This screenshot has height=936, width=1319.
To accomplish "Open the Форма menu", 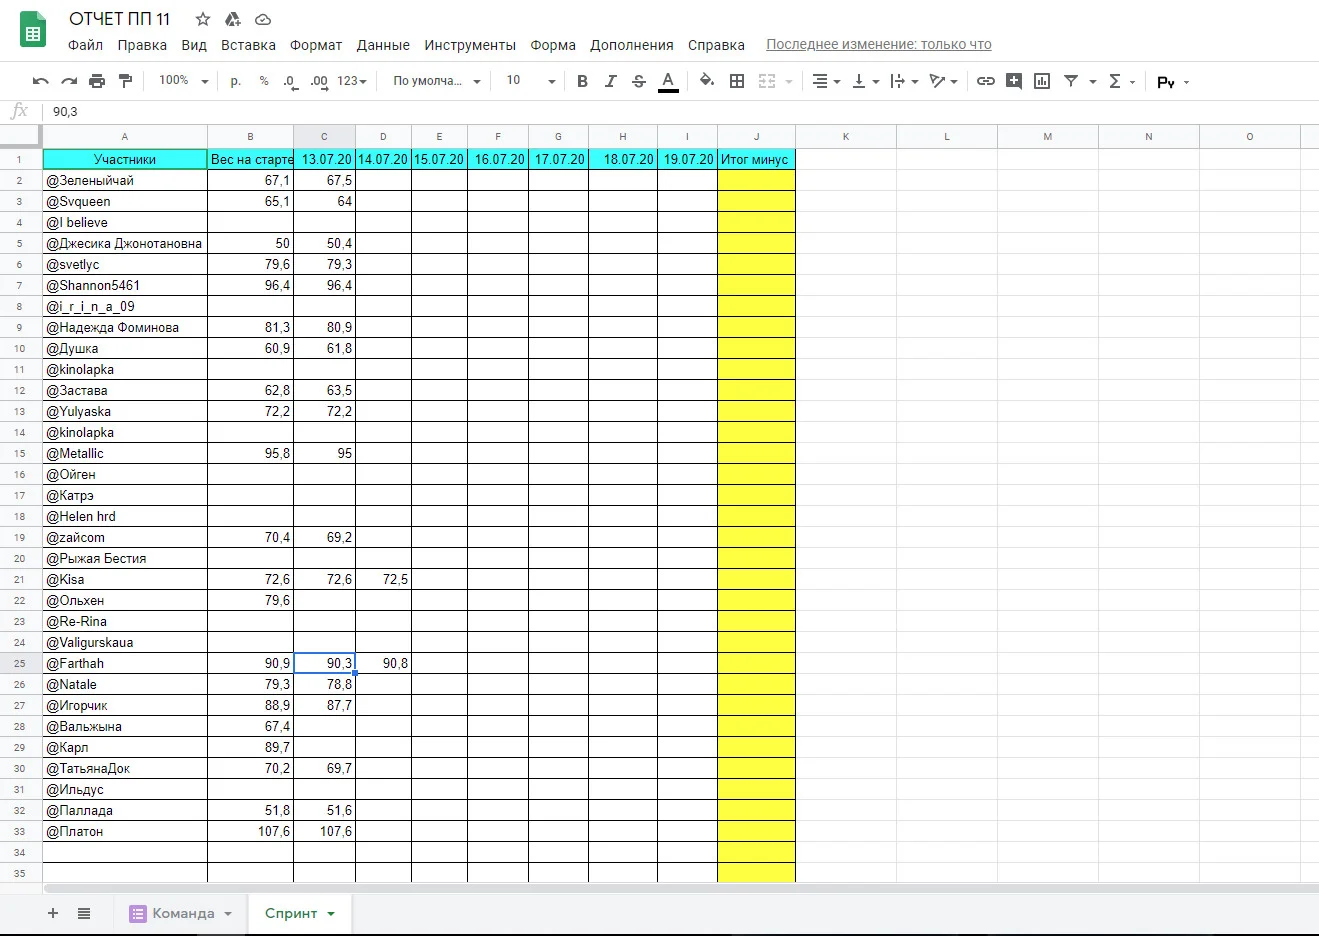I will coord(553,45).
